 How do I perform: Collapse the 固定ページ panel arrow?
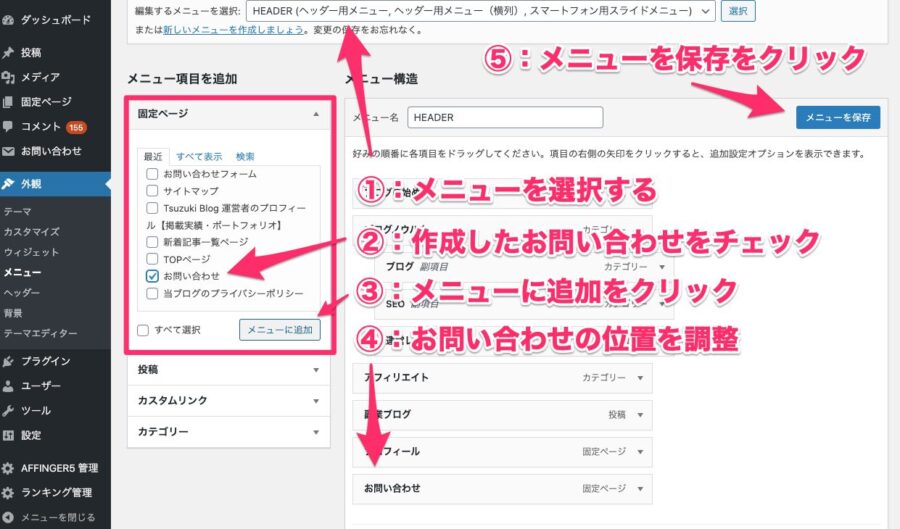pyautogui.click(x=316, y=114)
